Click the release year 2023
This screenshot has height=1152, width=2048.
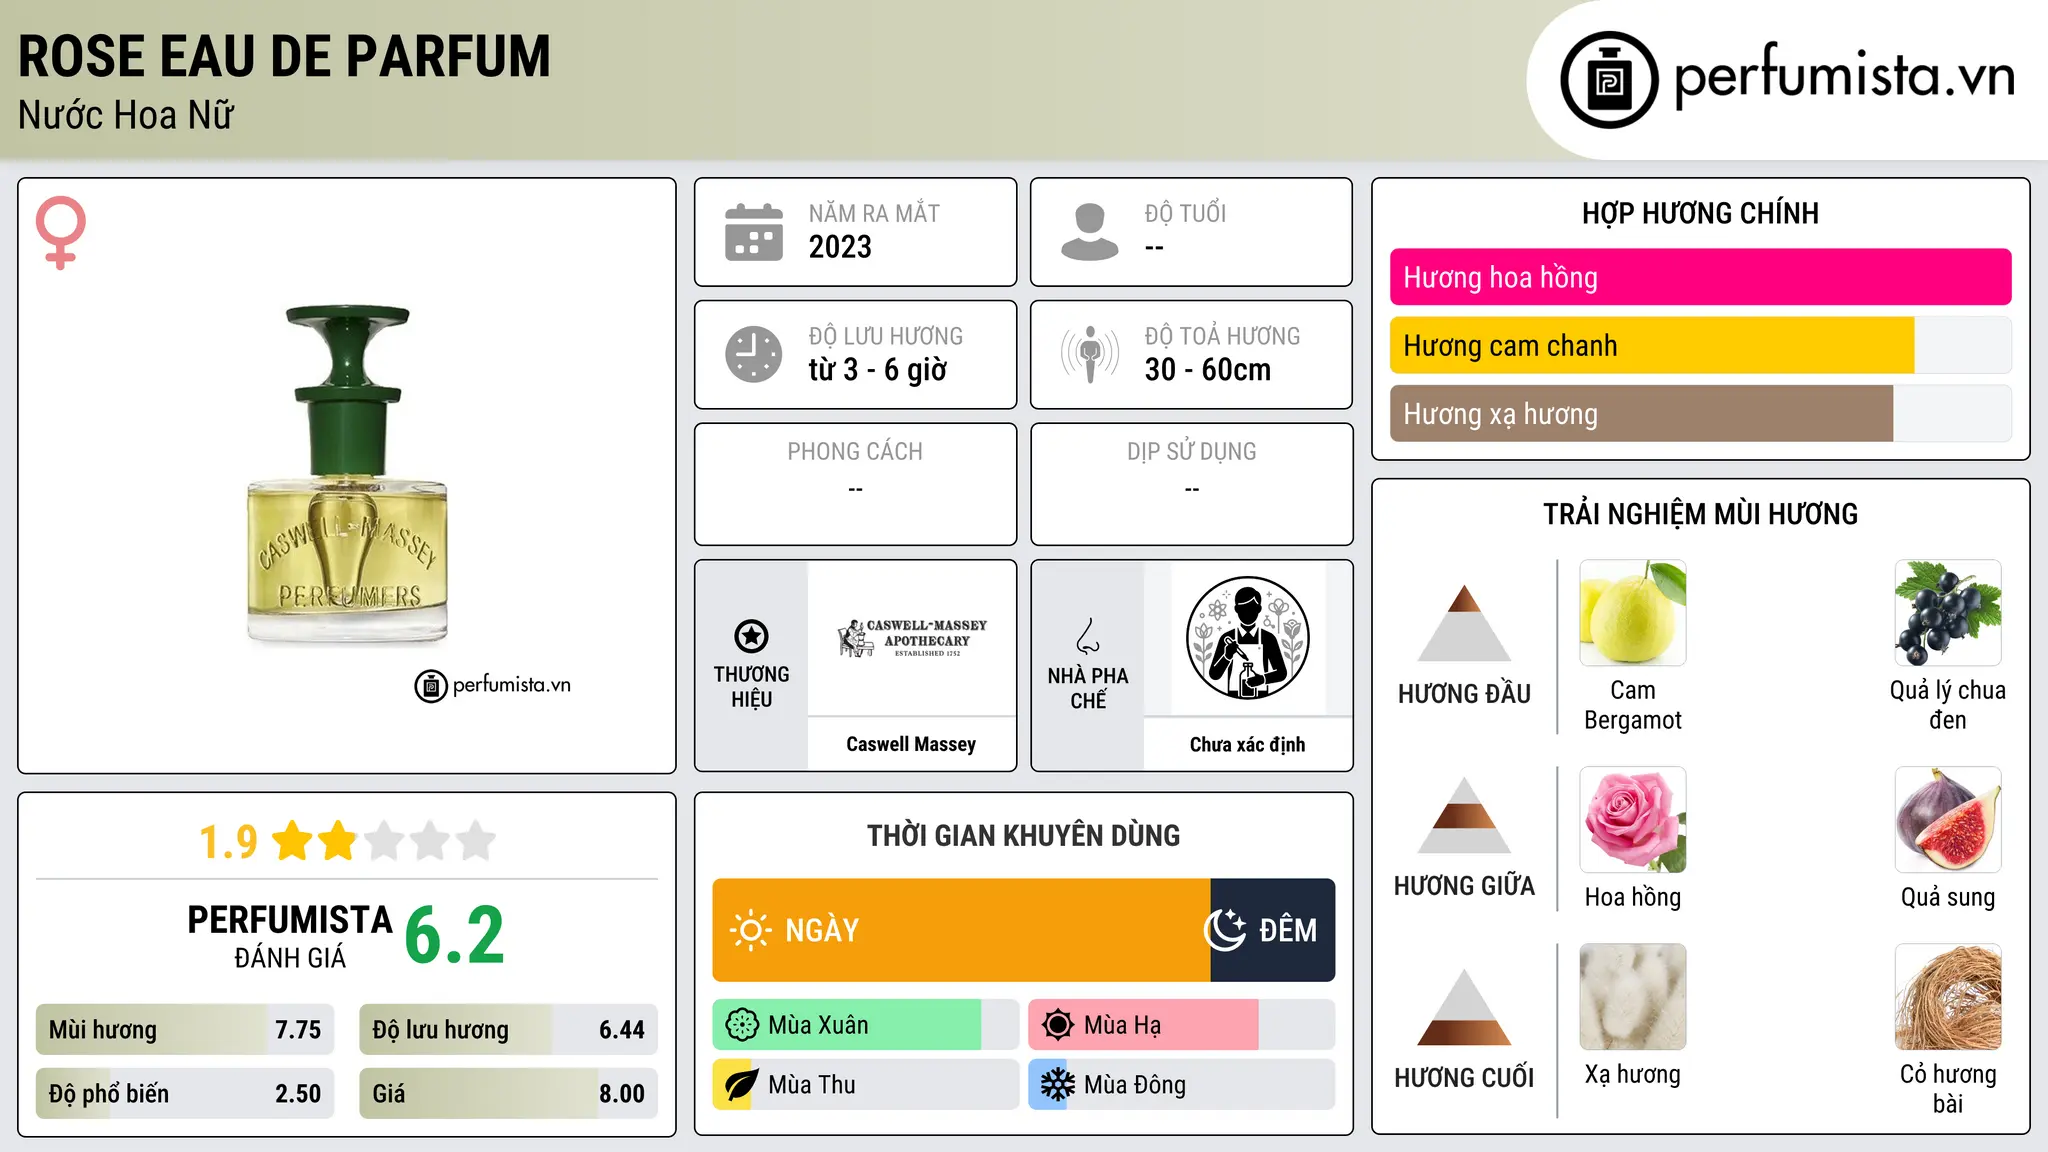pyautogui.click(x=840, y=247)
